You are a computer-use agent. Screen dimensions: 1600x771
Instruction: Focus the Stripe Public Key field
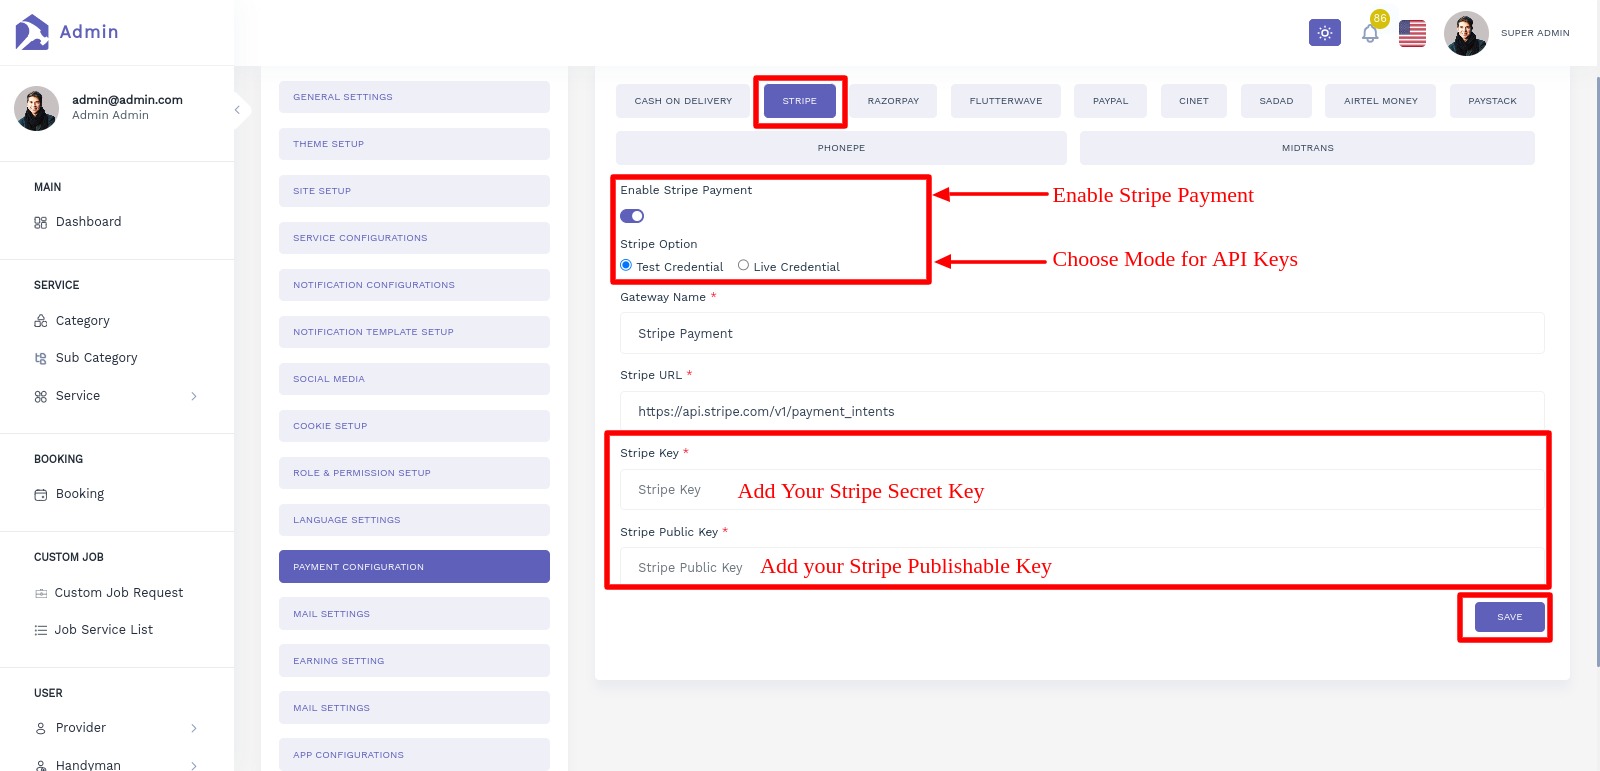pyautogui.click(x=1082, y=567)
